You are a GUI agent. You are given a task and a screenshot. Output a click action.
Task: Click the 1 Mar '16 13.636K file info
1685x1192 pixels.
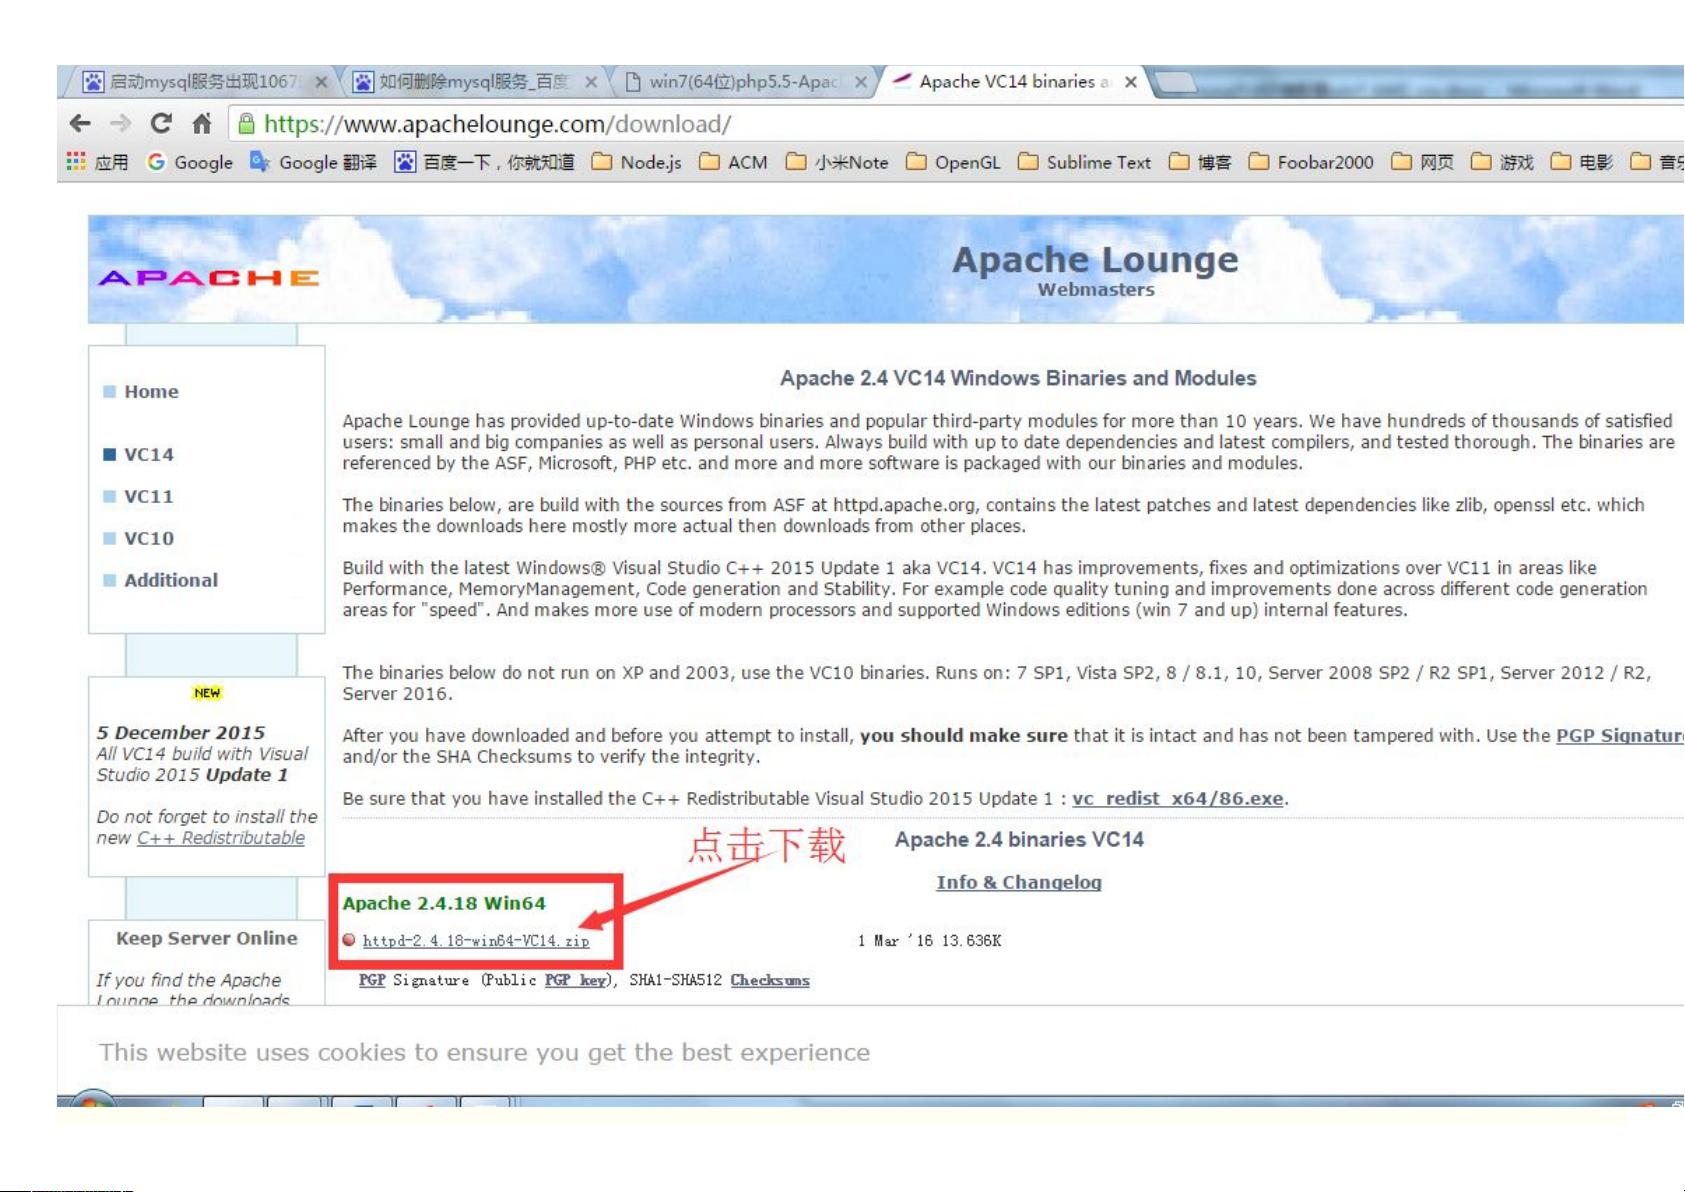tap(929, 941)
